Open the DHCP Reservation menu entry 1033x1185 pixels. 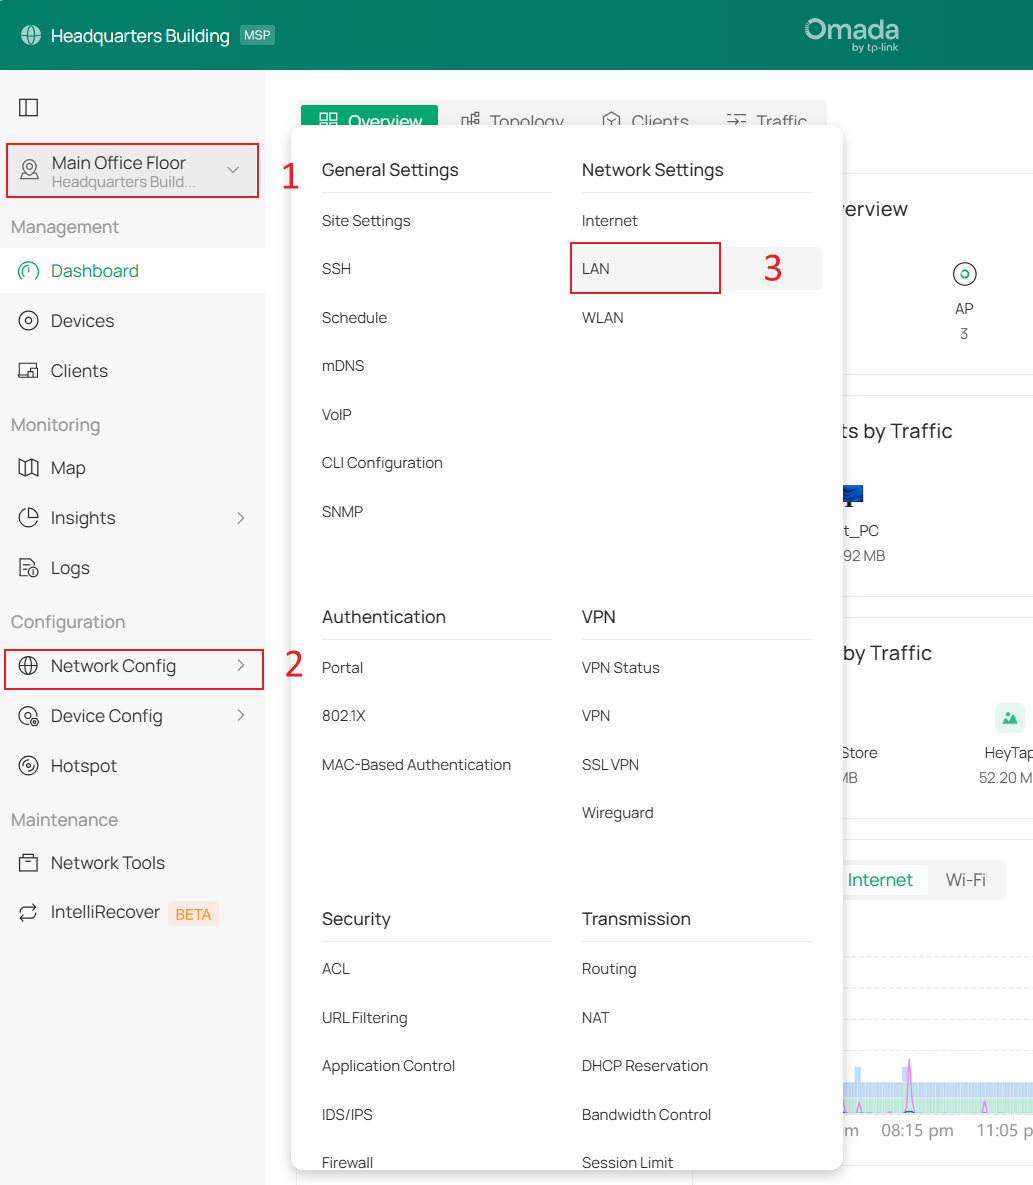point(645,1066)
